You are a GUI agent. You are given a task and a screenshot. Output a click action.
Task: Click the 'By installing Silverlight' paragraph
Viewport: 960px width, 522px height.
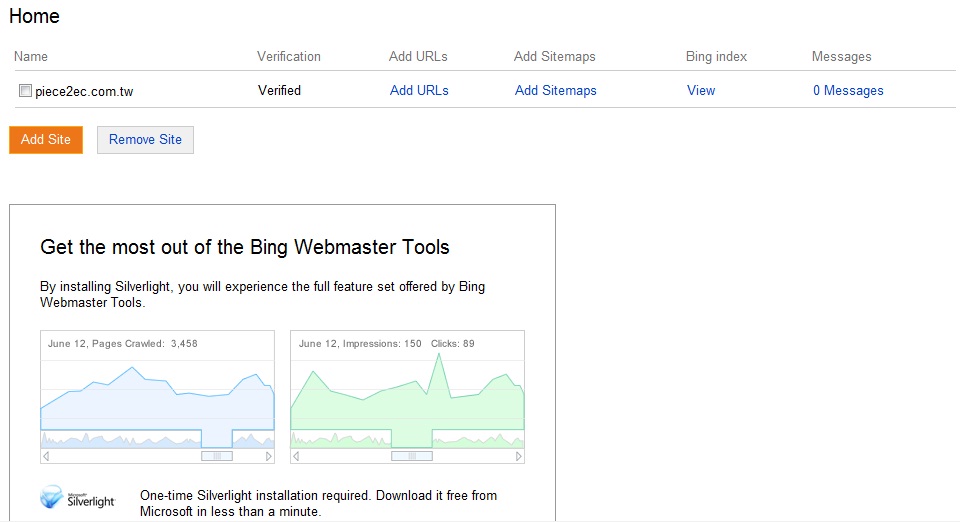coord(262,294)
